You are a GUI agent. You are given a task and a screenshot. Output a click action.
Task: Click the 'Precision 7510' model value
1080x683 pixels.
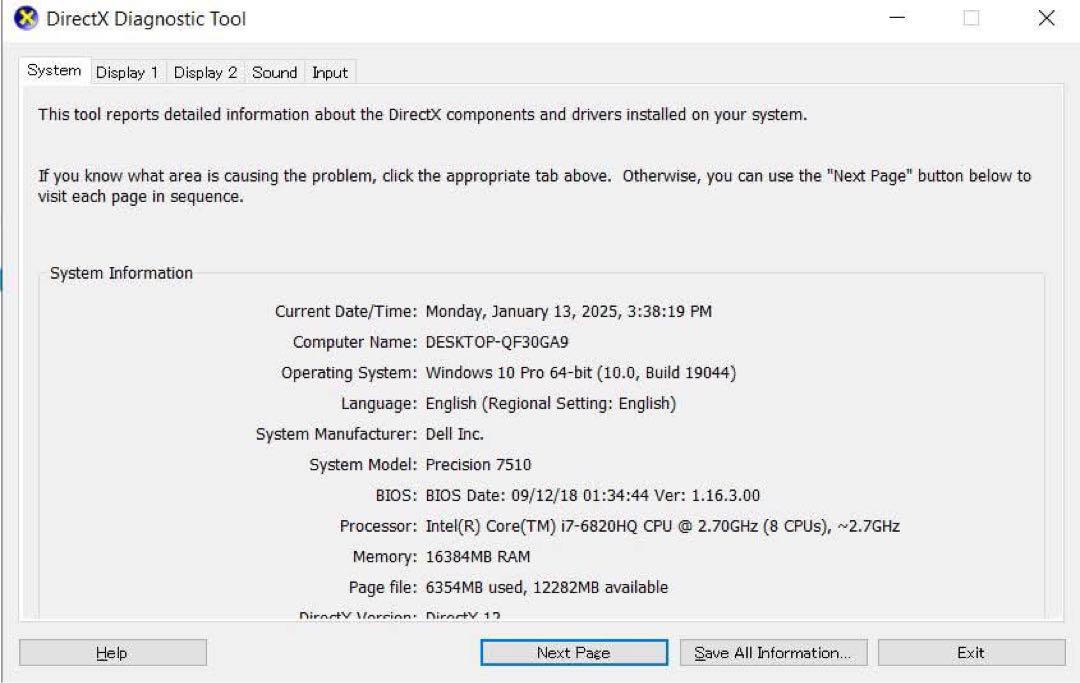click(479, 465)
